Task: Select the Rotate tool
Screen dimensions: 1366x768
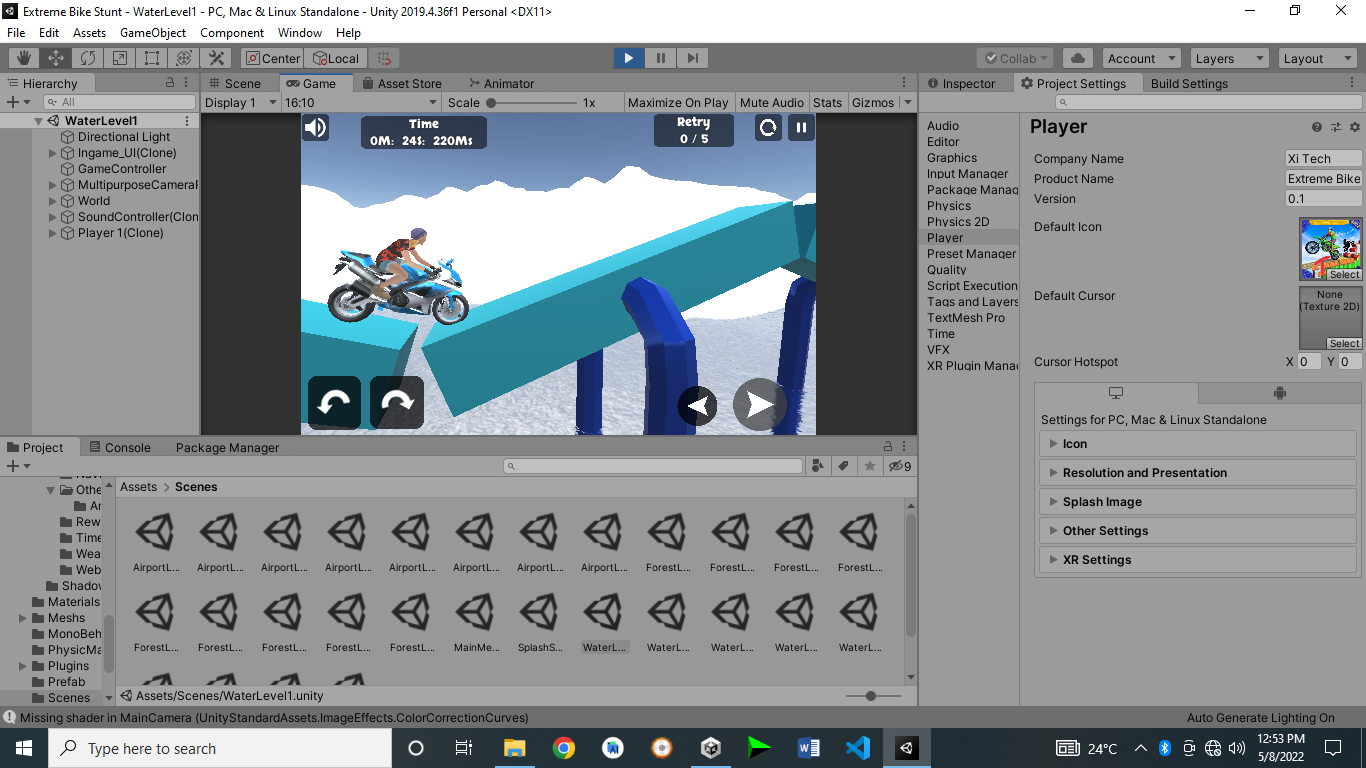Action: point(88,57)
